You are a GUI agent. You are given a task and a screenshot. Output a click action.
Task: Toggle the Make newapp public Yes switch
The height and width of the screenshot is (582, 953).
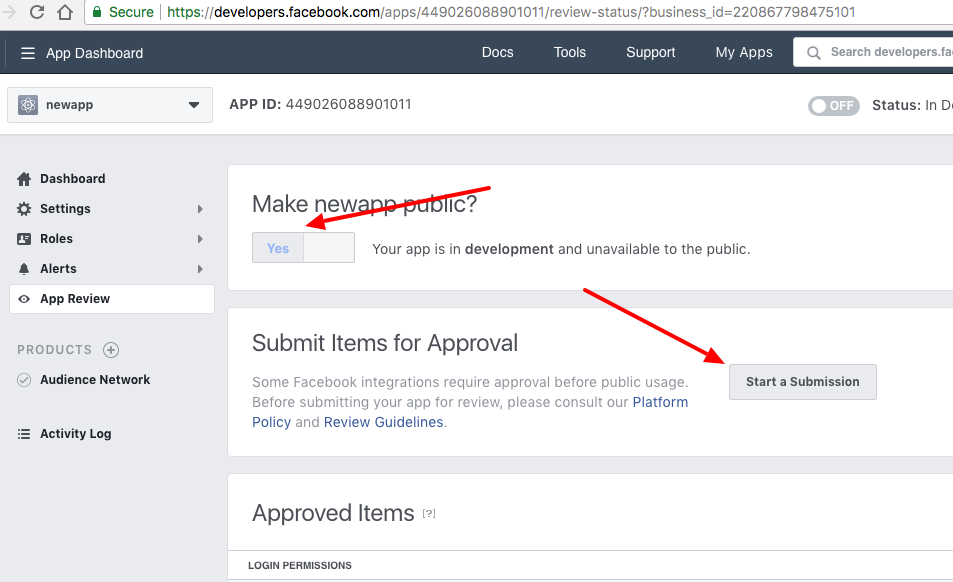pyautogui.click(x=303, y=248)
